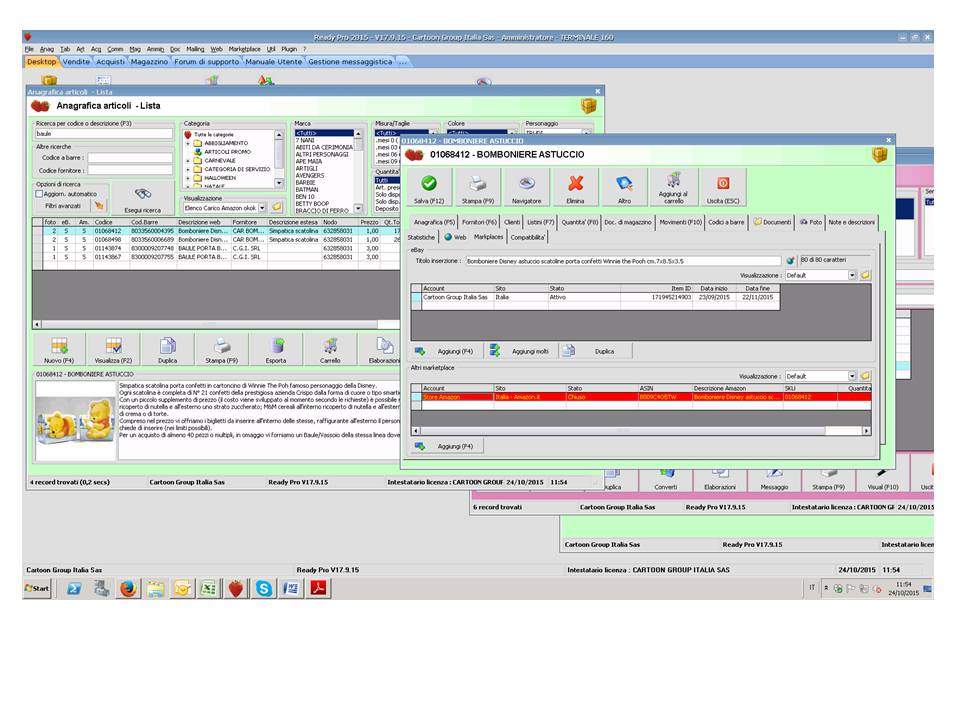Open the Fornitori (F6) tab

479,222
